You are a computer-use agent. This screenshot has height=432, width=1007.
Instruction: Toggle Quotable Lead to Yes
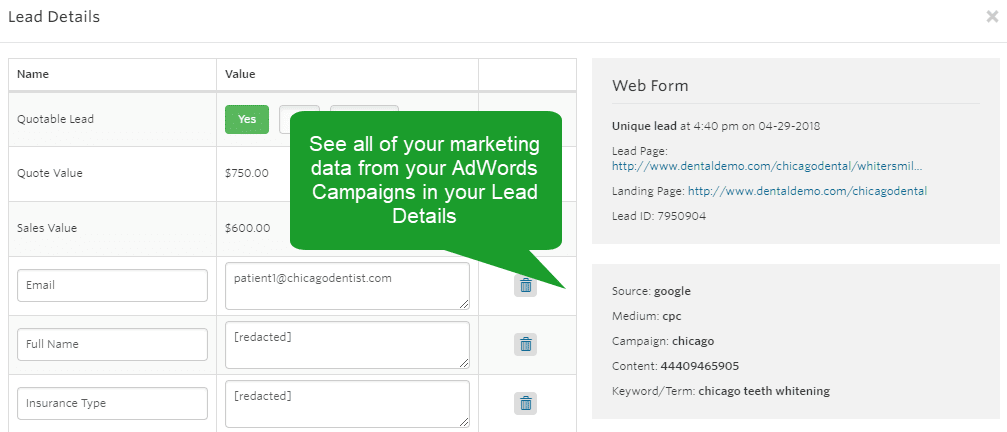click(247, 119)
